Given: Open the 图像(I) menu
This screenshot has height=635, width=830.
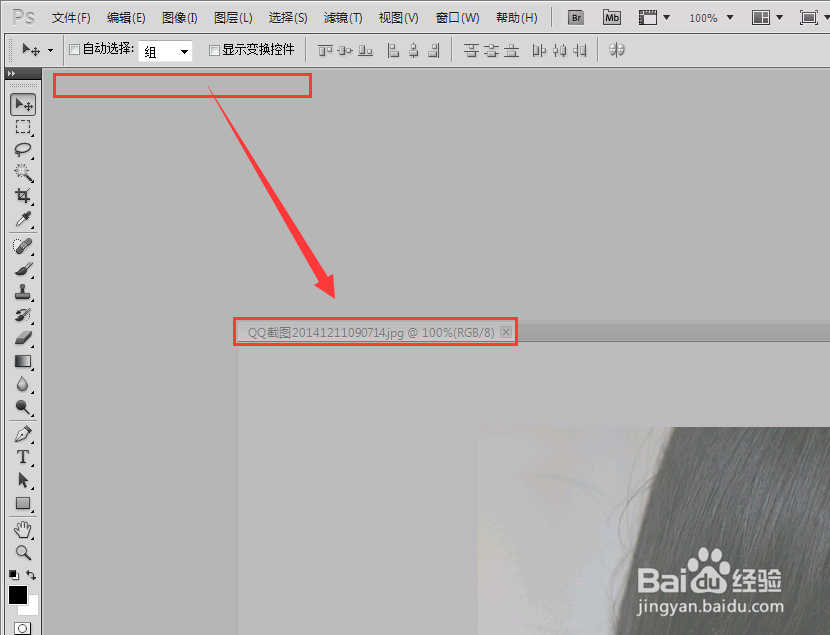Looking at the screenshot, I should pyautogui.click(x=179, y=18).
